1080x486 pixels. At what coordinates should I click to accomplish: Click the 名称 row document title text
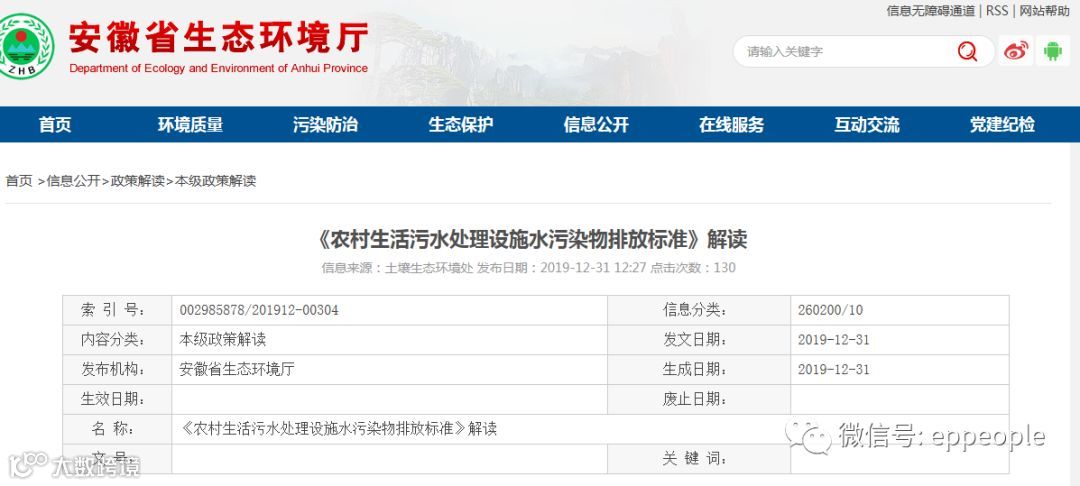pyautogui.click(x=338, y=429)
